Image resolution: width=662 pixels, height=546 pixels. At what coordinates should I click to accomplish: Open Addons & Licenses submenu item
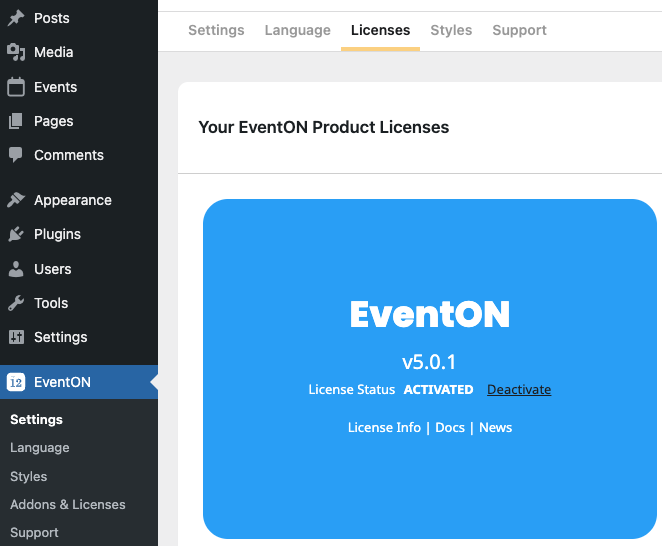pyautogui.click(x=68, y=505)
